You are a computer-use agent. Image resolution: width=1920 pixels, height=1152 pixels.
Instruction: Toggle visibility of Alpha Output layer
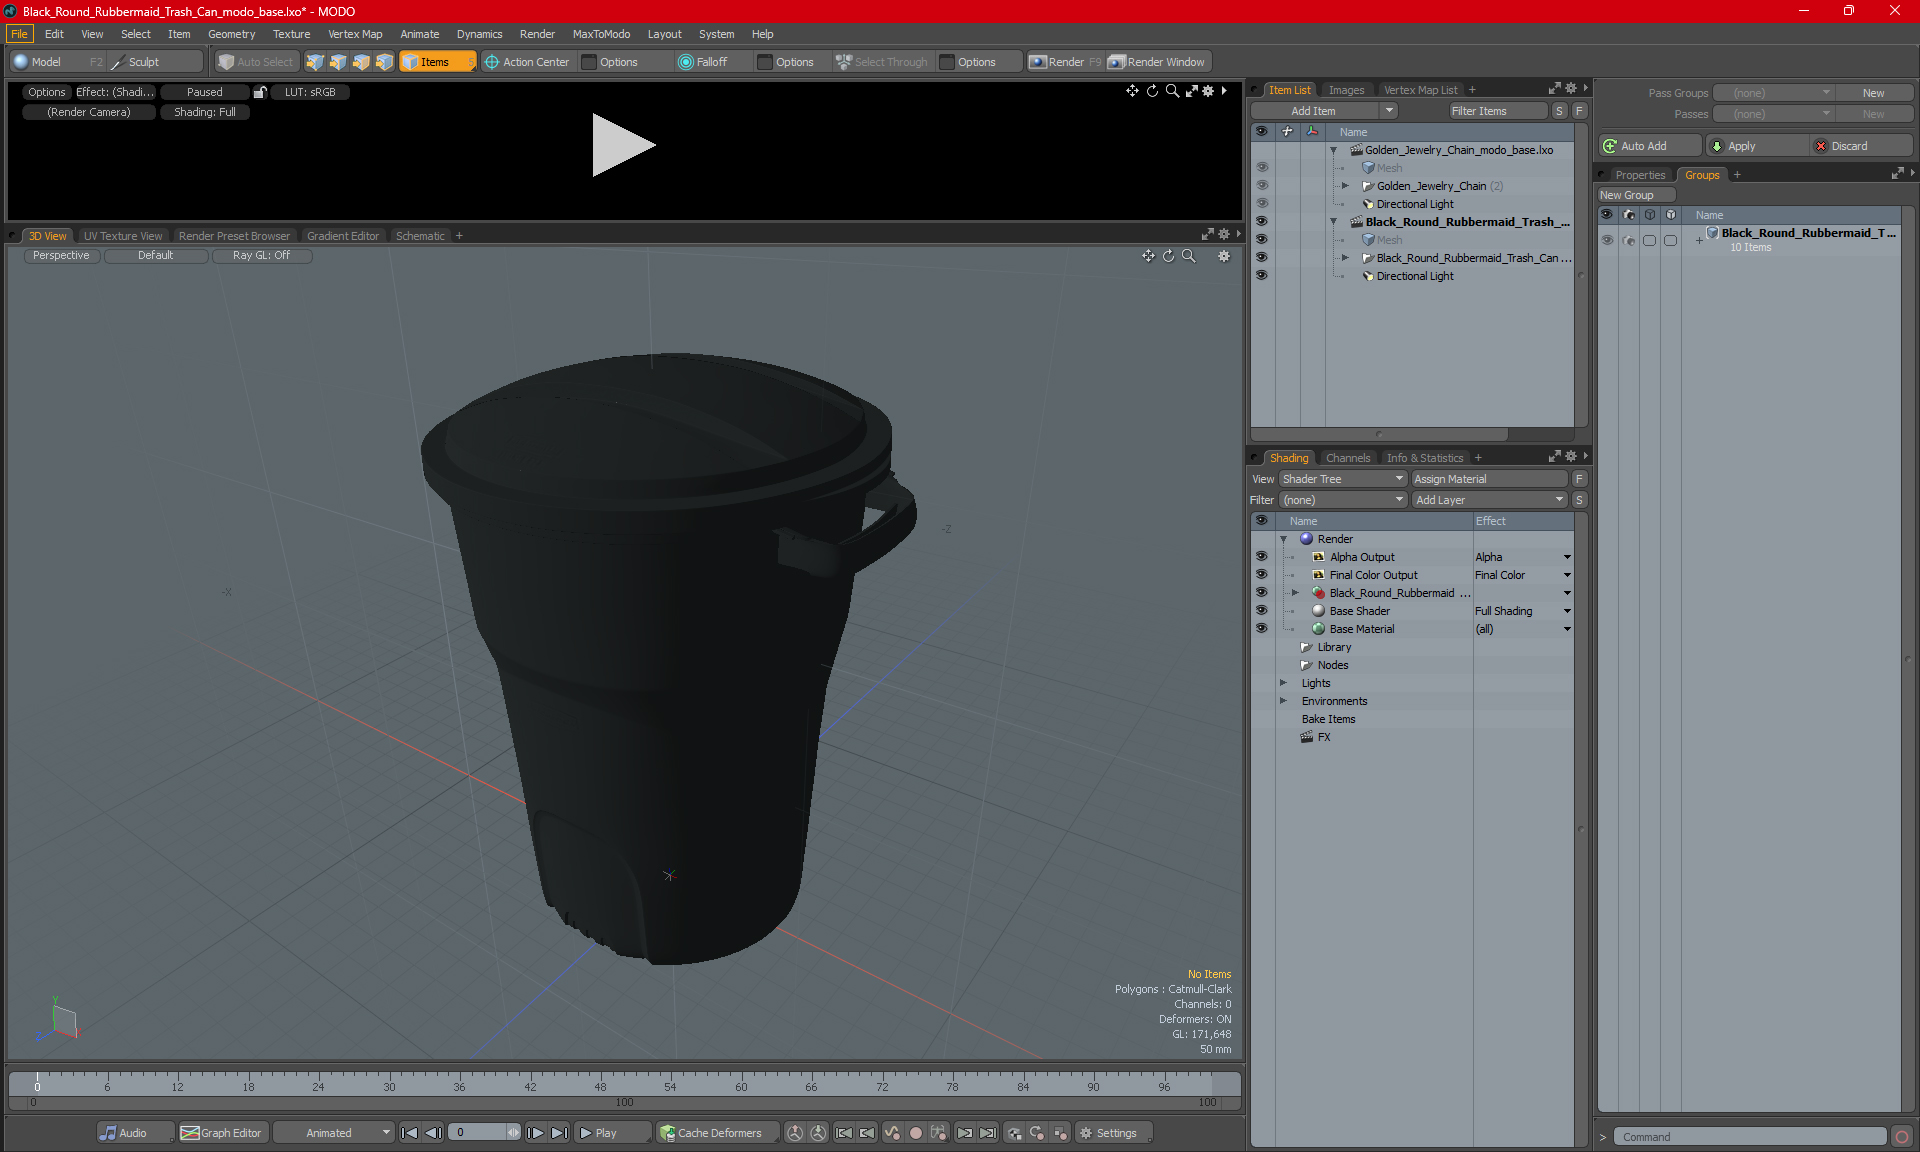(x=1262, y=557)
